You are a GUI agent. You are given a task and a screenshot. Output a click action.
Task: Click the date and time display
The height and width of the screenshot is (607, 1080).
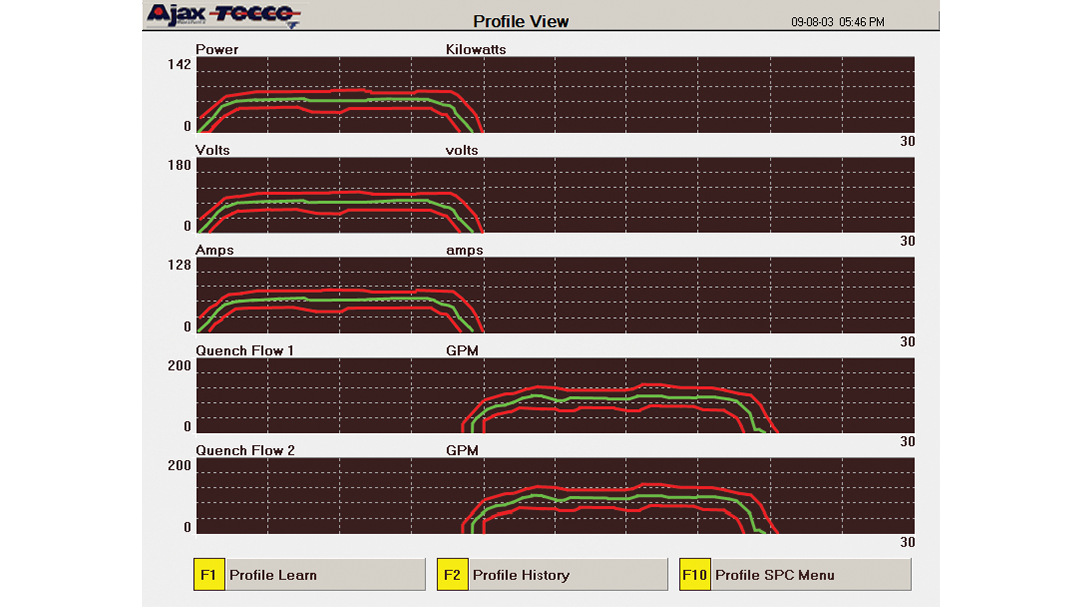[838, 22]
